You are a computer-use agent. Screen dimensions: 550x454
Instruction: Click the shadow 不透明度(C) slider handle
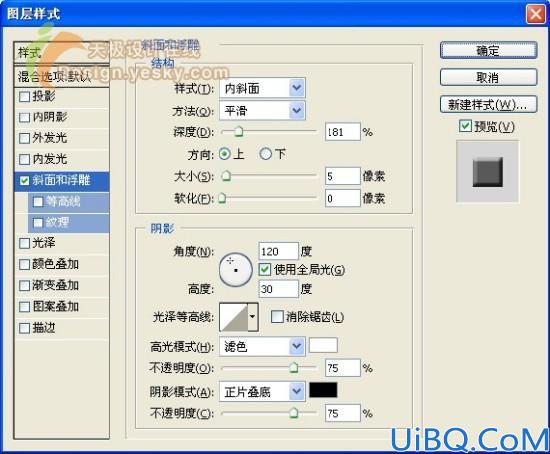coord(294,413)
